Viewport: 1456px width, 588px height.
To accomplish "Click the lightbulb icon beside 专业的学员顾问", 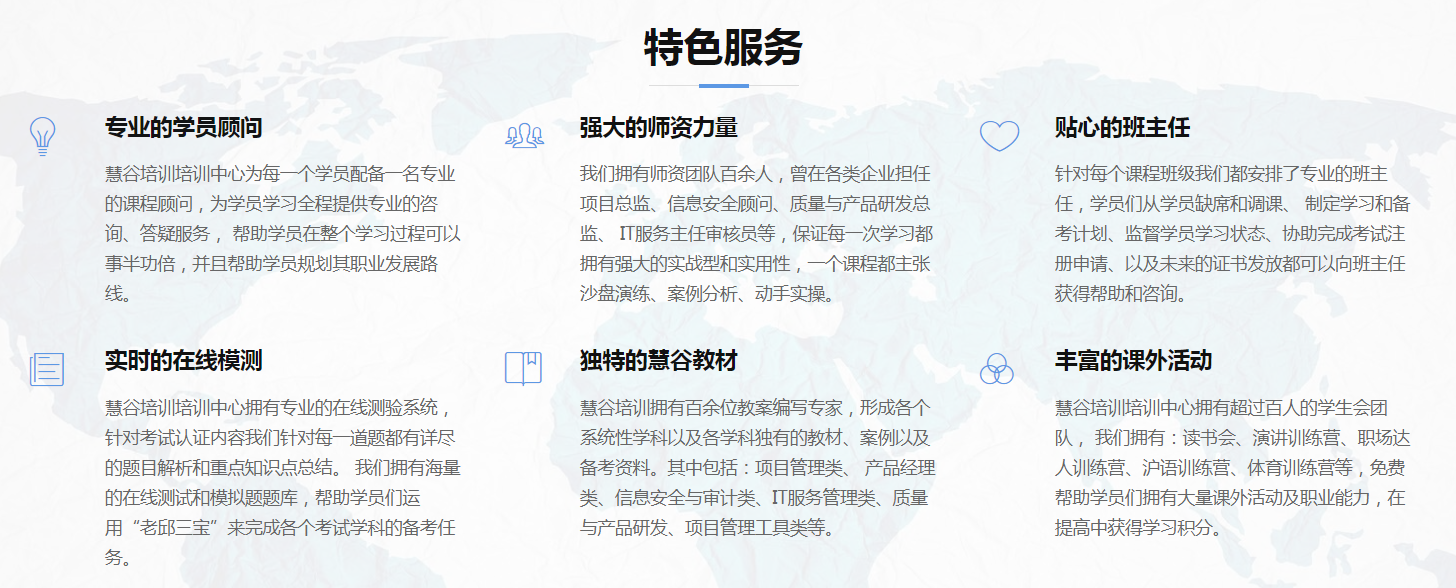I will pyautogui.click(x=42, y=135).
